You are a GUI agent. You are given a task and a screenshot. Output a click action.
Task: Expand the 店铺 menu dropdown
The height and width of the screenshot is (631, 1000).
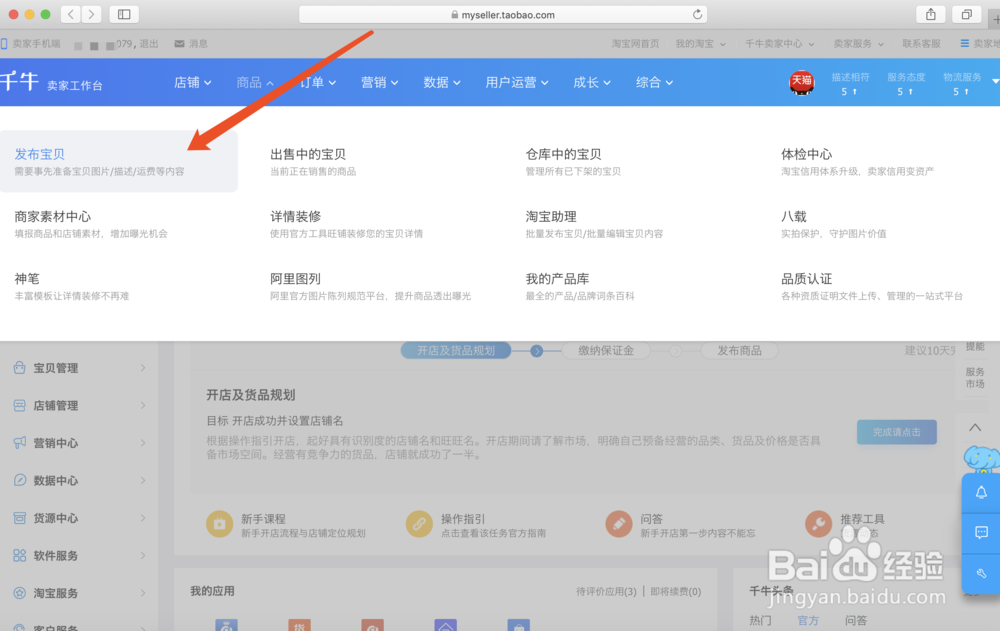point(193,82)
